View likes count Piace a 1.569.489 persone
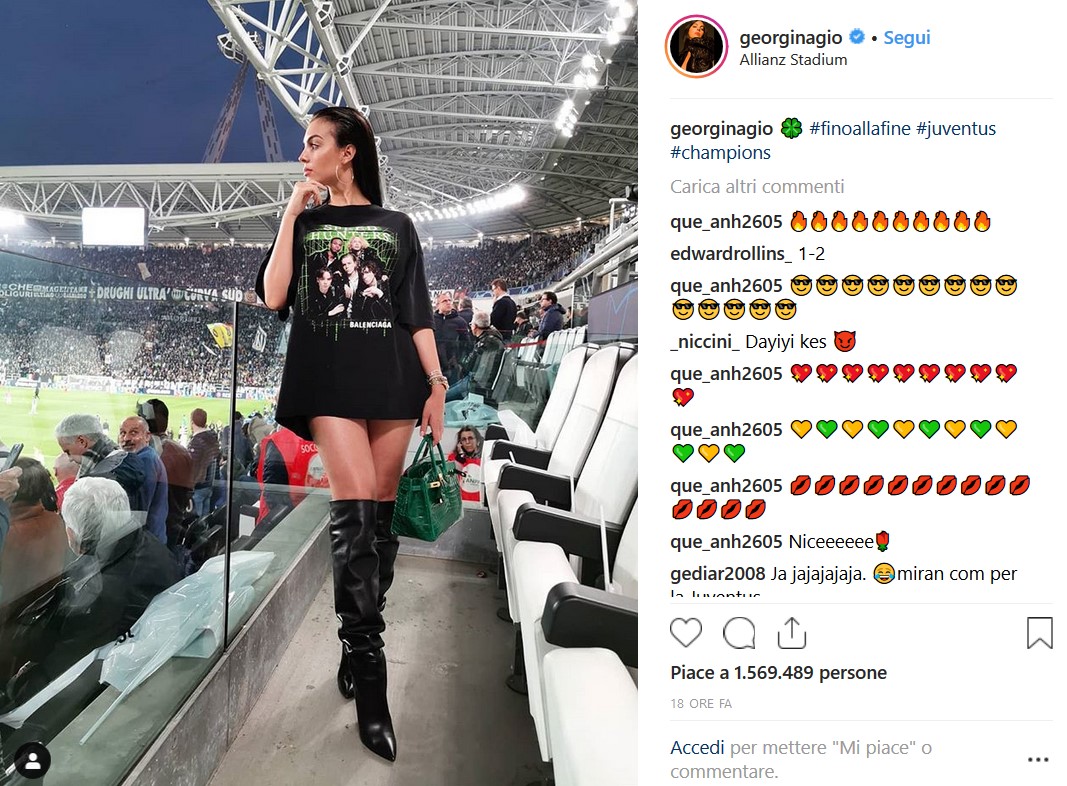The image size is (1067, 786). 778,673
